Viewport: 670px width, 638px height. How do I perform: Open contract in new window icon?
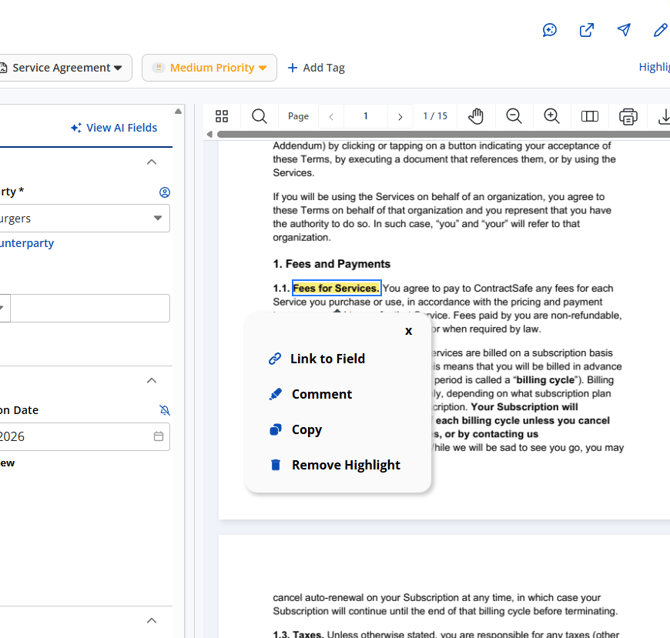[587, 30]
